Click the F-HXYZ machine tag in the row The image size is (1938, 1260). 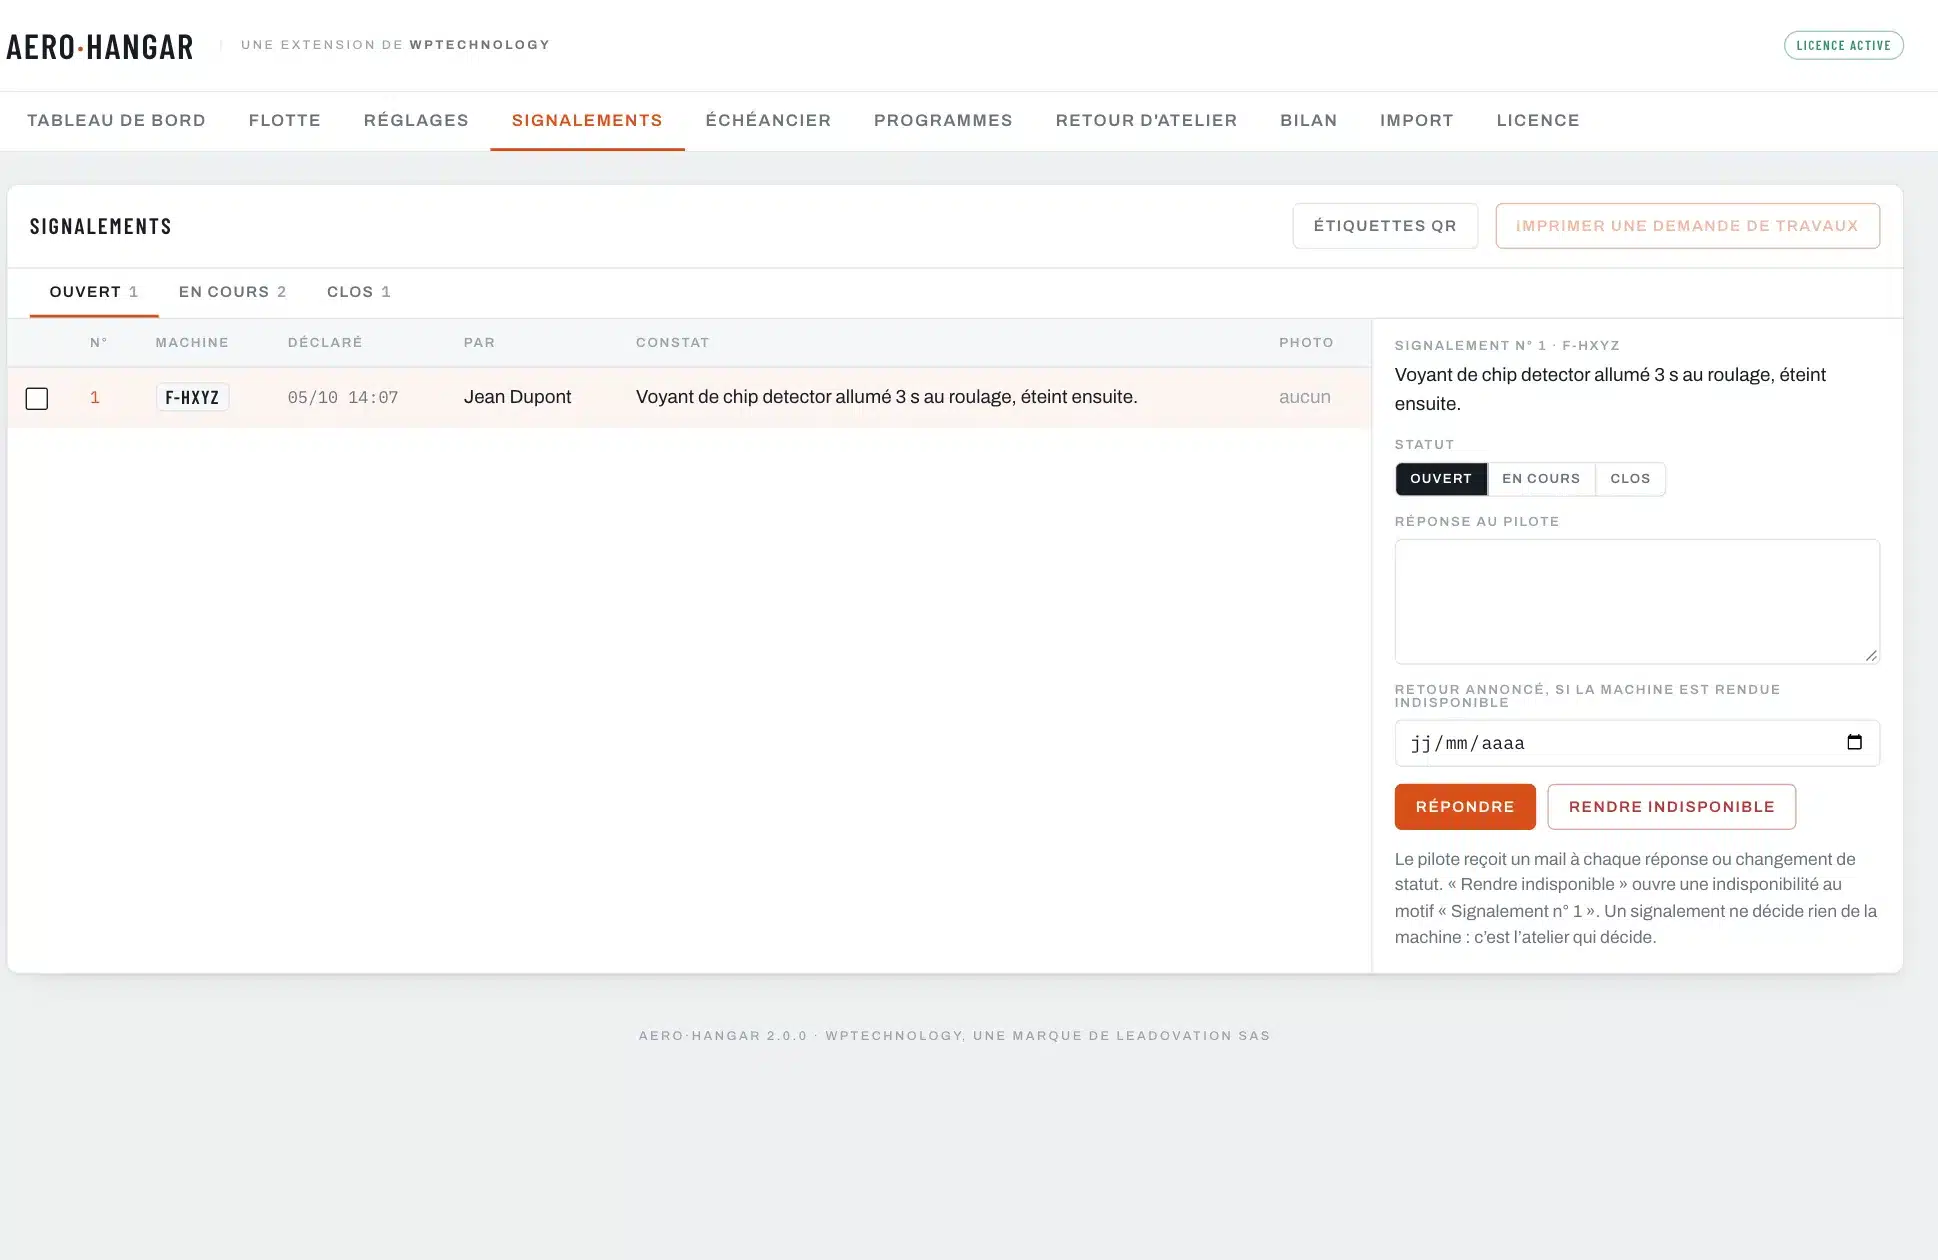[x=192, y=397]
